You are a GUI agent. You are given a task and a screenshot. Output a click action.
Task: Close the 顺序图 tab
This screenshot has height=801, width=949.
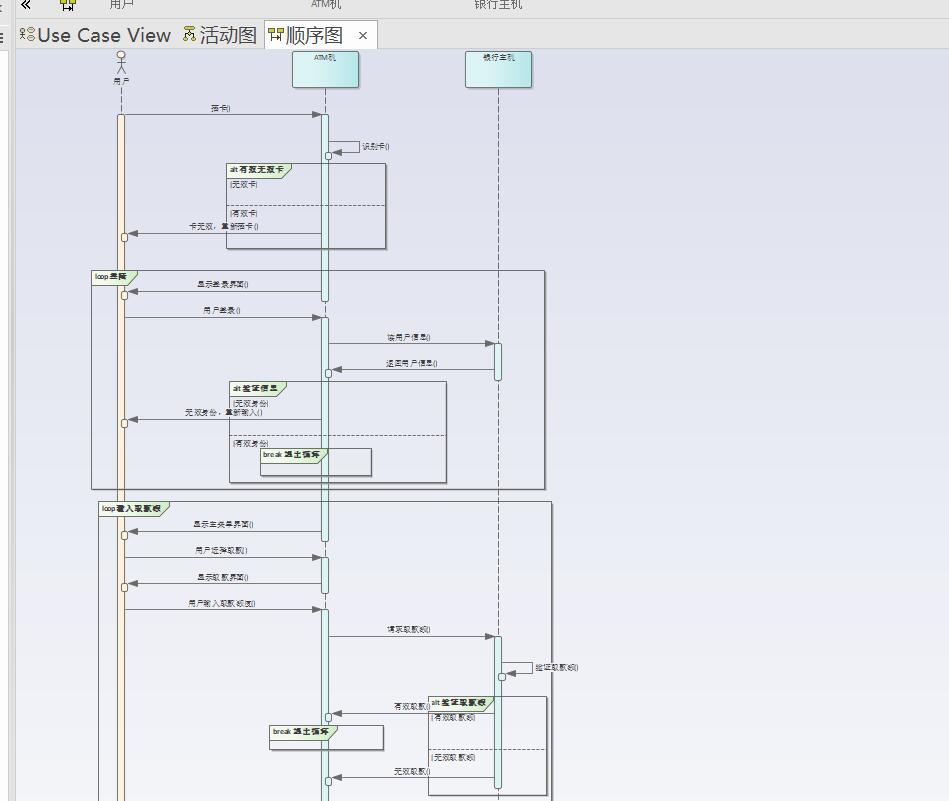(363, 36)
